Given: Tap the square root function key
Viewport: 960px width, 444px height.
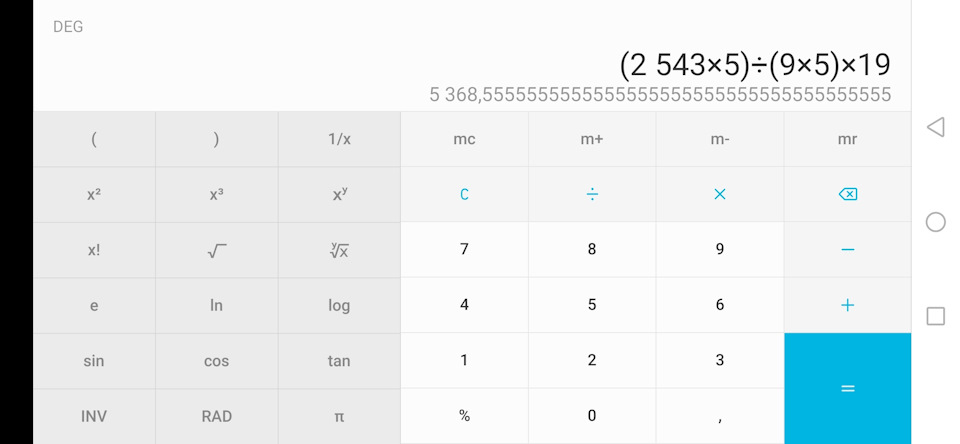Looking at the screenshot, I should [x=217, y=250].
